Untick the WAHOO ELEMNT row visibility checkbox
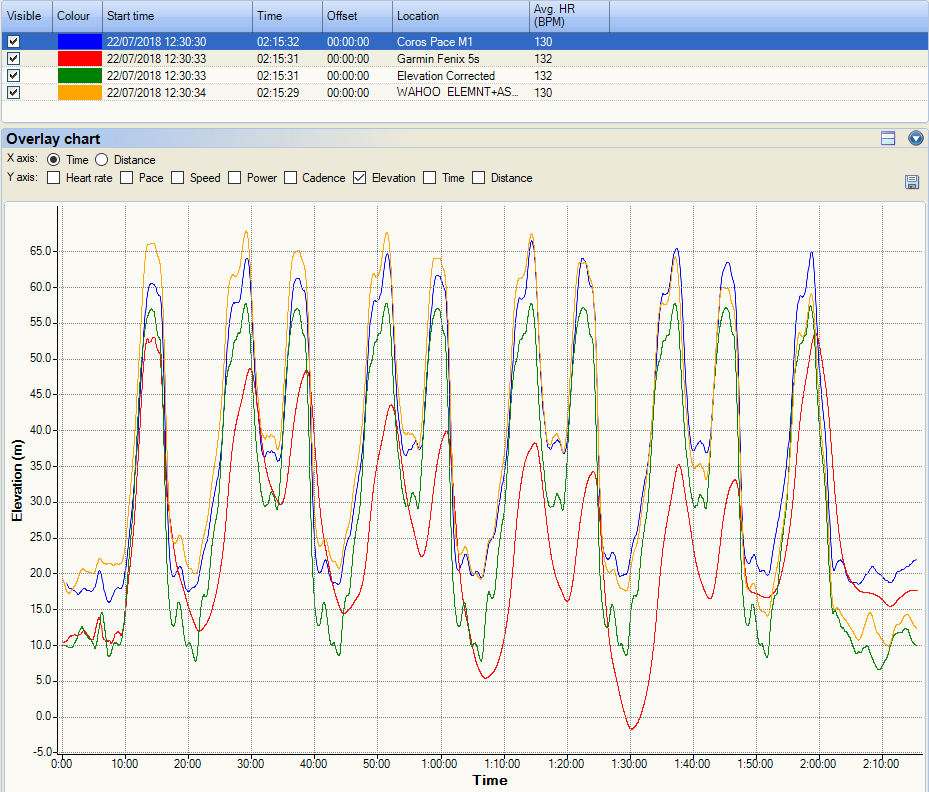The height and width of the screenshot is (792, 929). click(x=13, y=92)
